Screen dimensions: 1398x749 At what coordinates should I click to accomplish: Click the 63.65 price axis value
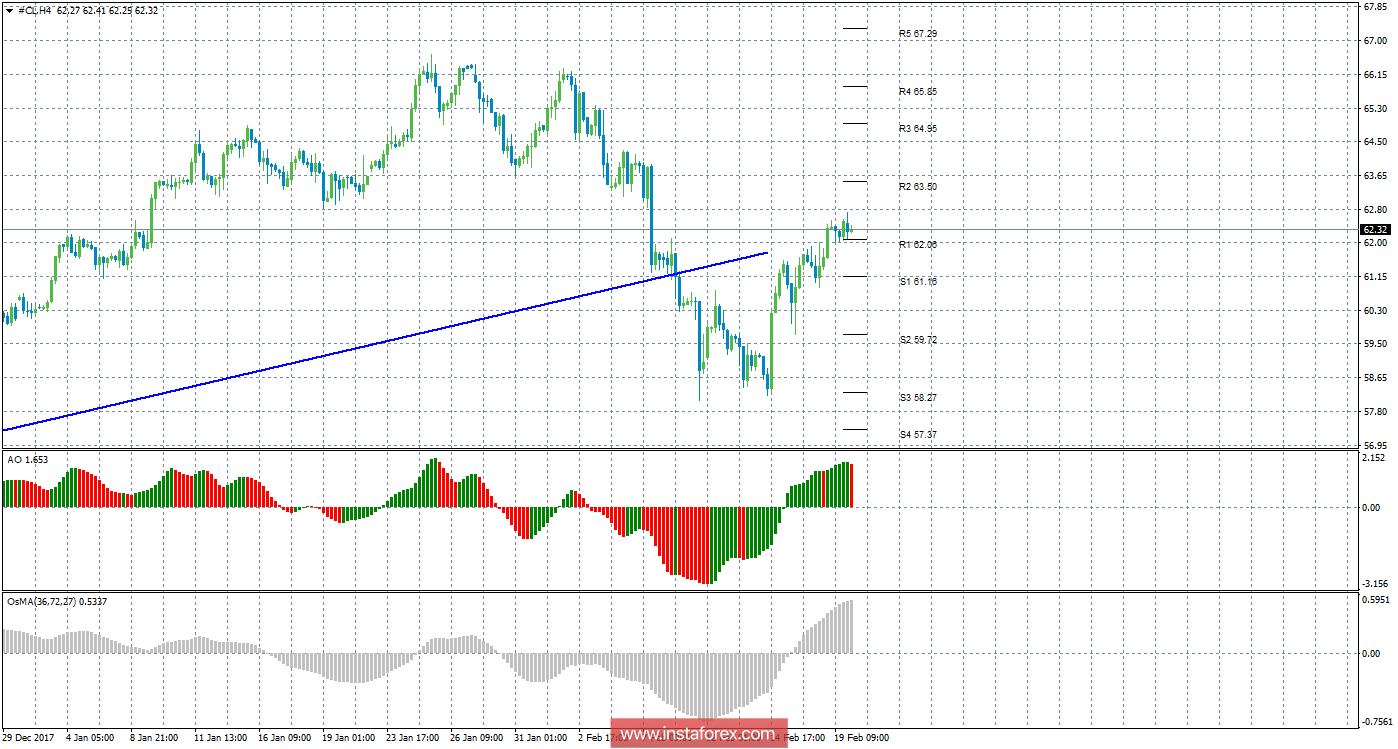click(x=1375, y=176)
